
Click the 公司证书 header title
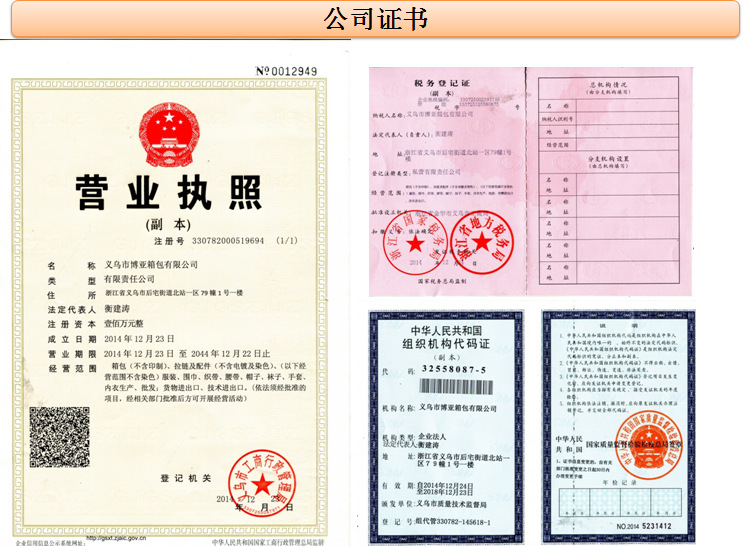pos(375,20)
